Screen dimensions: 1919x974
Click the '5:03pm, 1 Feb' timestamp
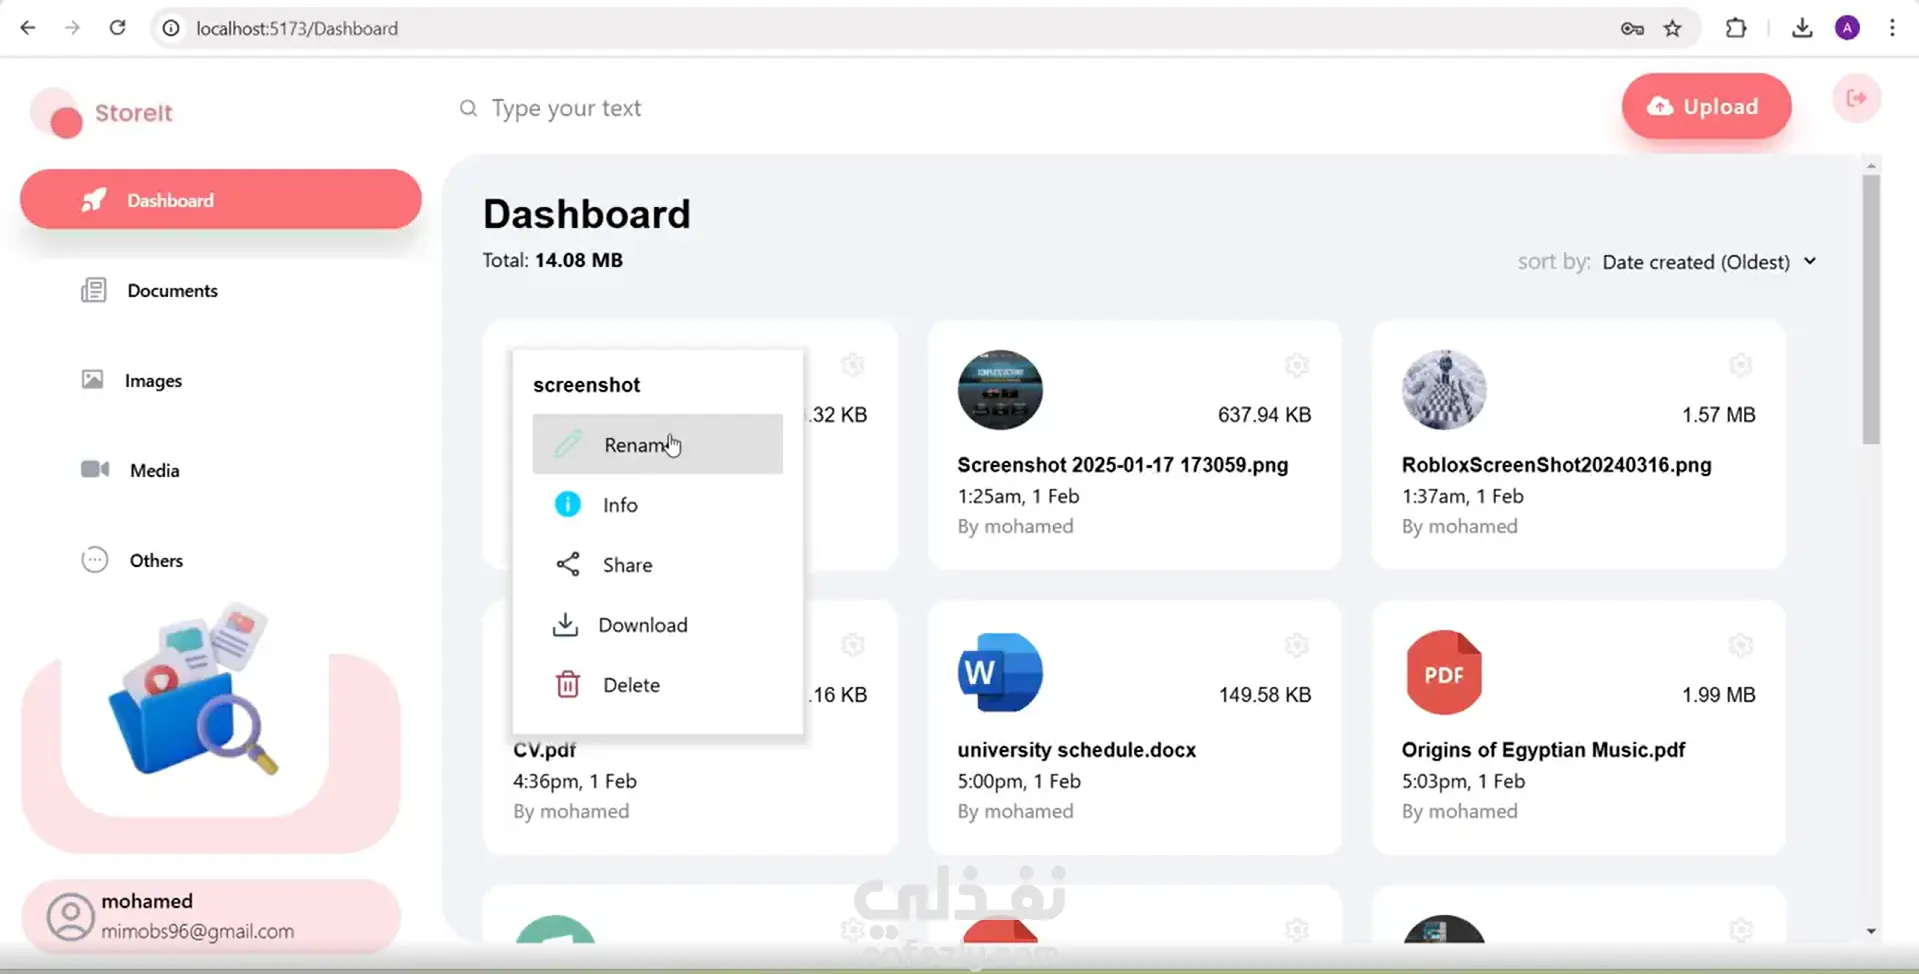click(1463, 781)
